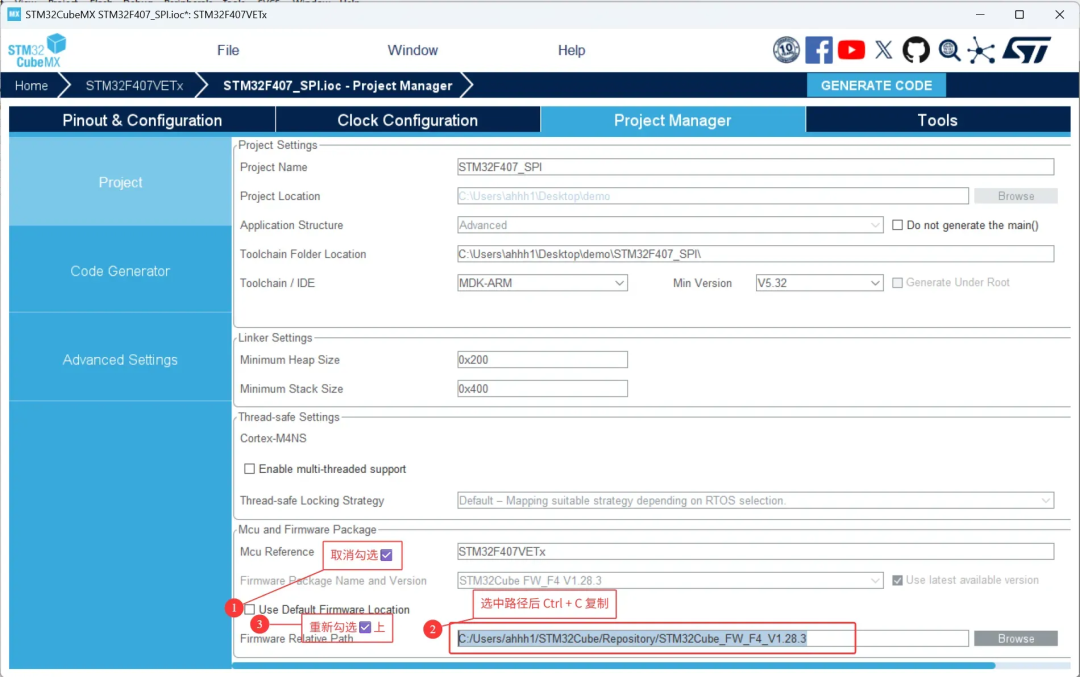This screenshot has height=677, width=1080.
Task: Click the STM32CubeMX logo
Action: point(37,51)
